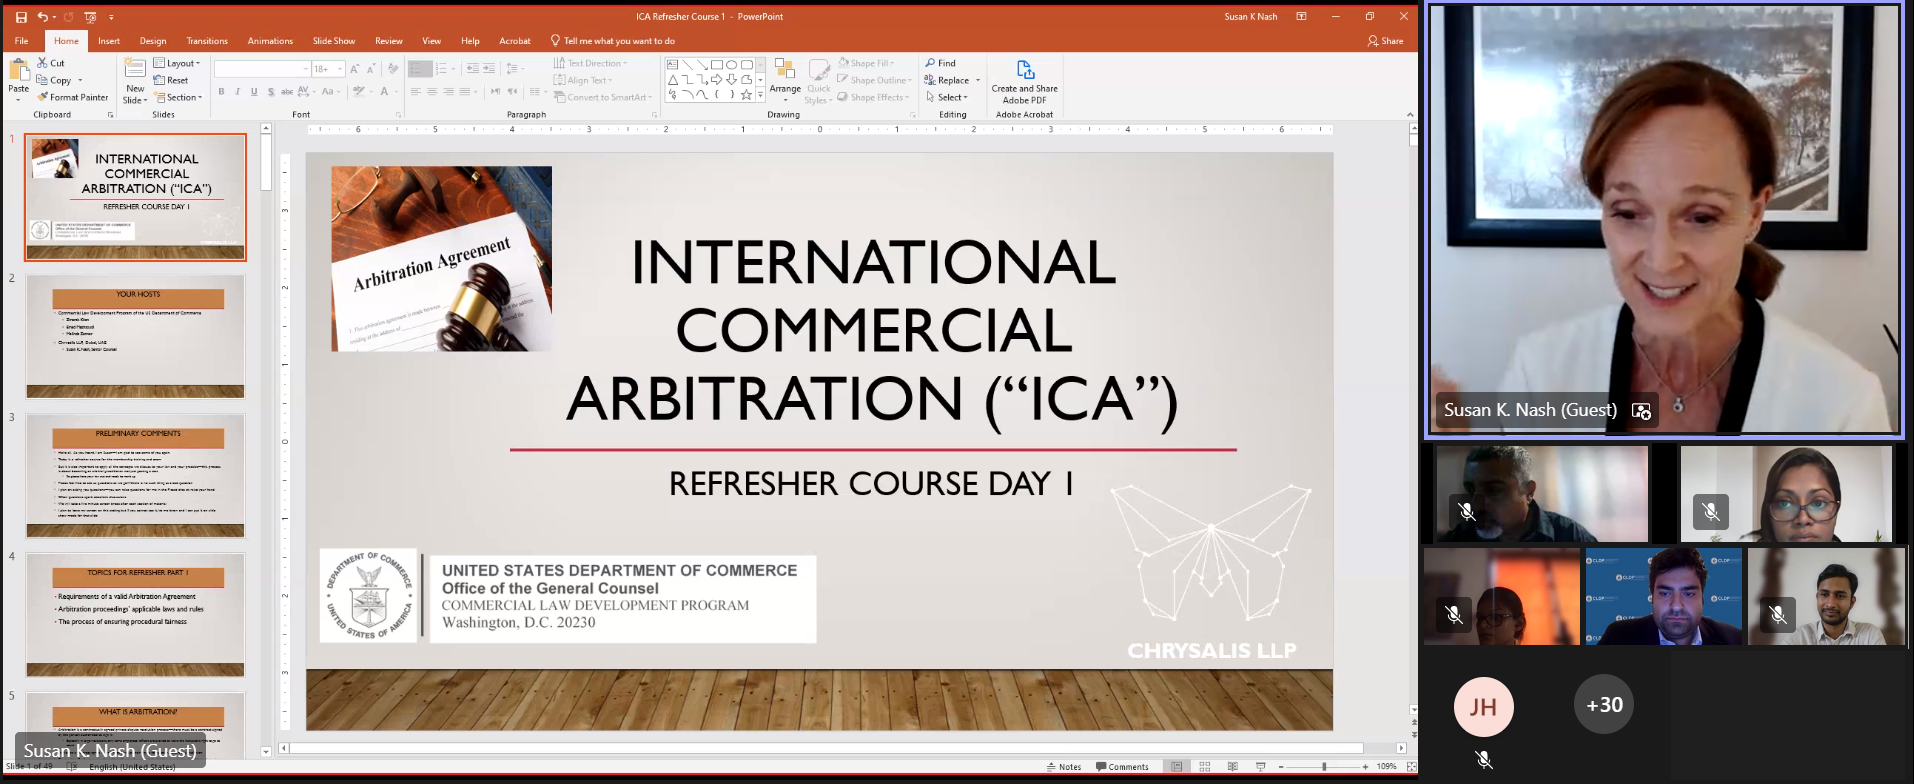Toggle Strikethrough formatting
1914x784 pixels.
287,92
